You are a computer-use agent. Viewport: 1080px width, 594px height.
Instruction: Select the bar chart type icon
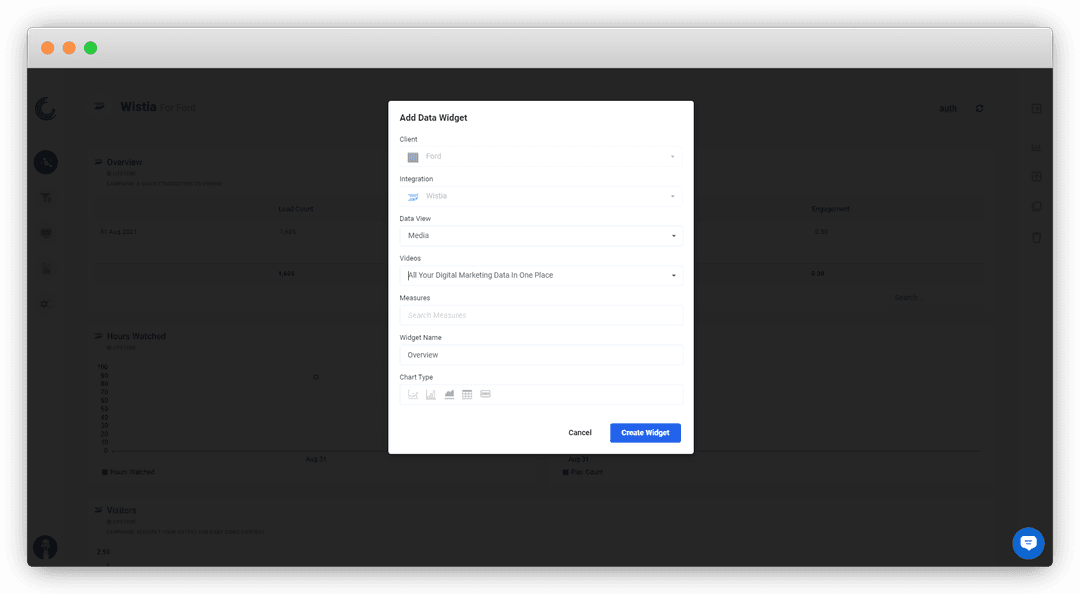coord(430,394)
